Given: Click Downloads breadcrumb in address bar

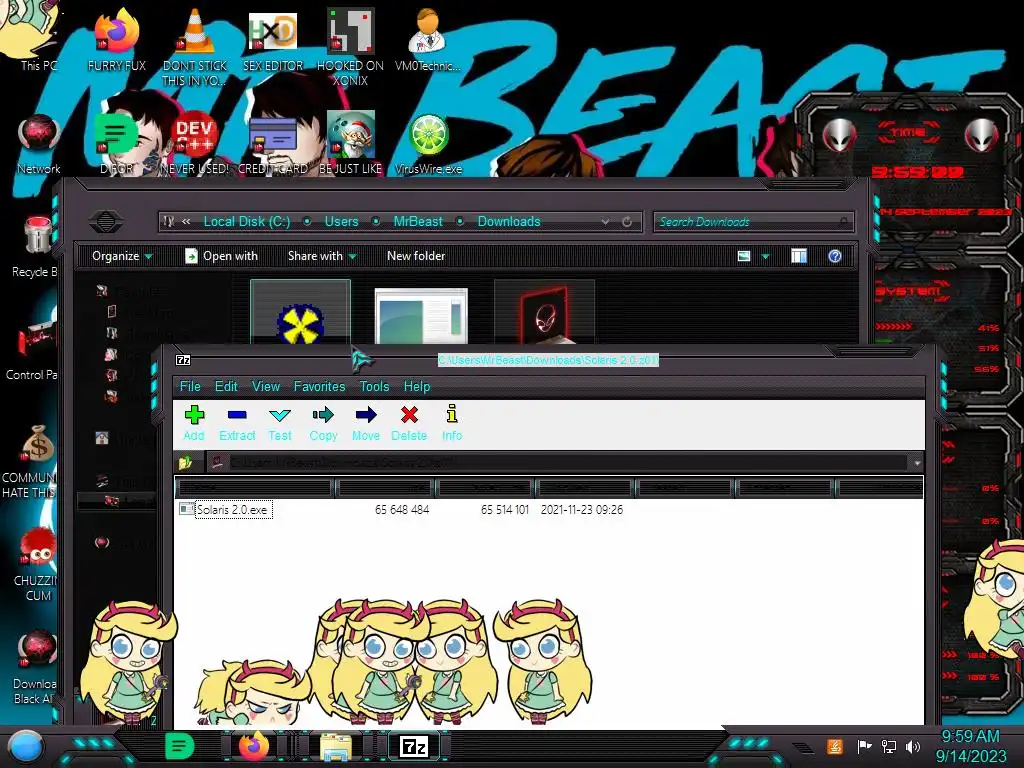Looking at the screenshot, I should 509,221.
